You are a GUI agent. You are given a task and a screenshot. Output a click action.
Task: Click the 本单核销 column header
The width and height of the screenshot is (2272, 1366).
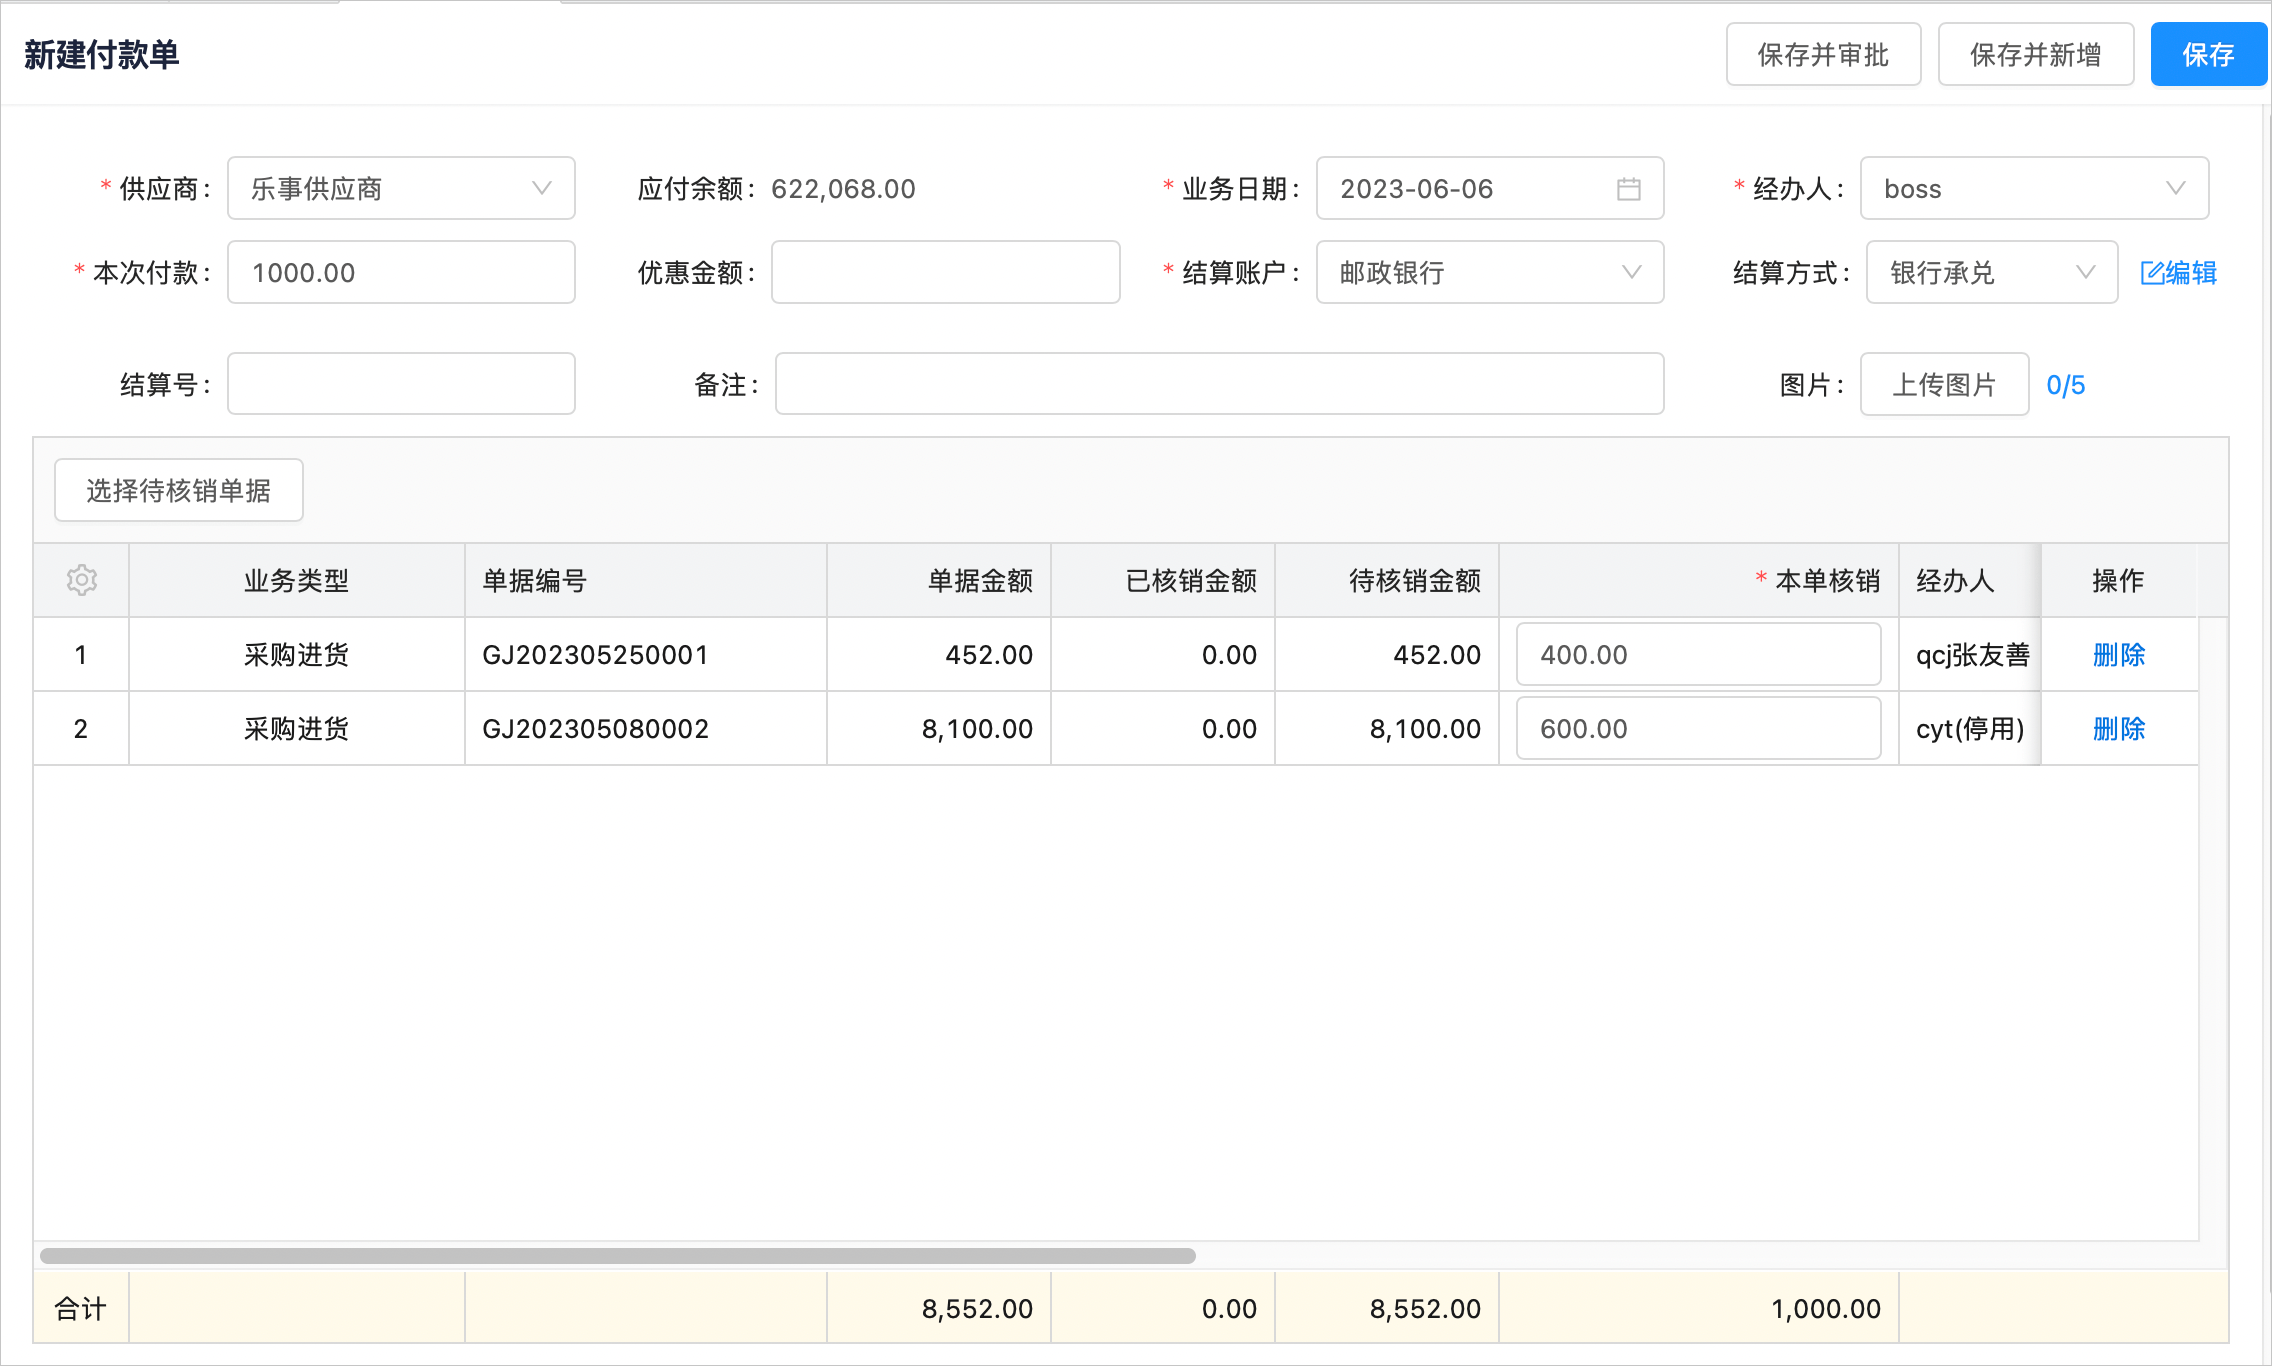pos(1699,580)
